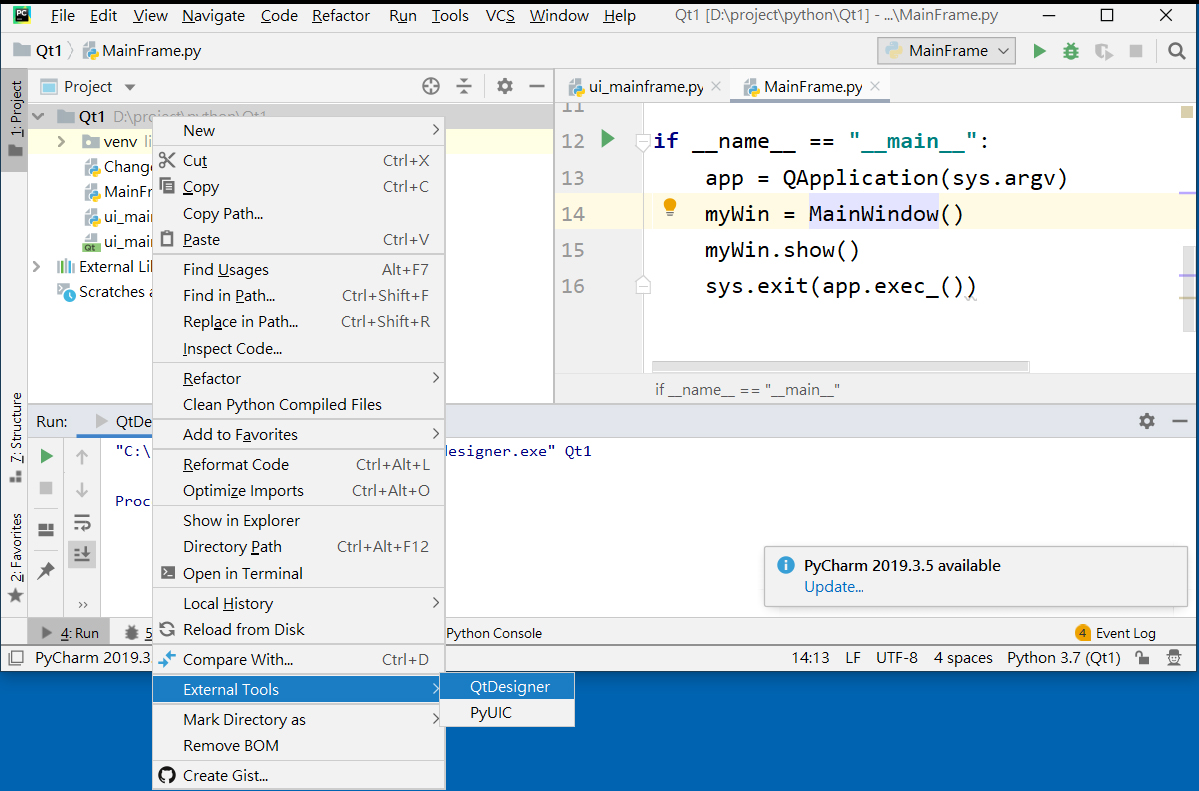
Task: Open the Navigate menu
Action: 213,15
